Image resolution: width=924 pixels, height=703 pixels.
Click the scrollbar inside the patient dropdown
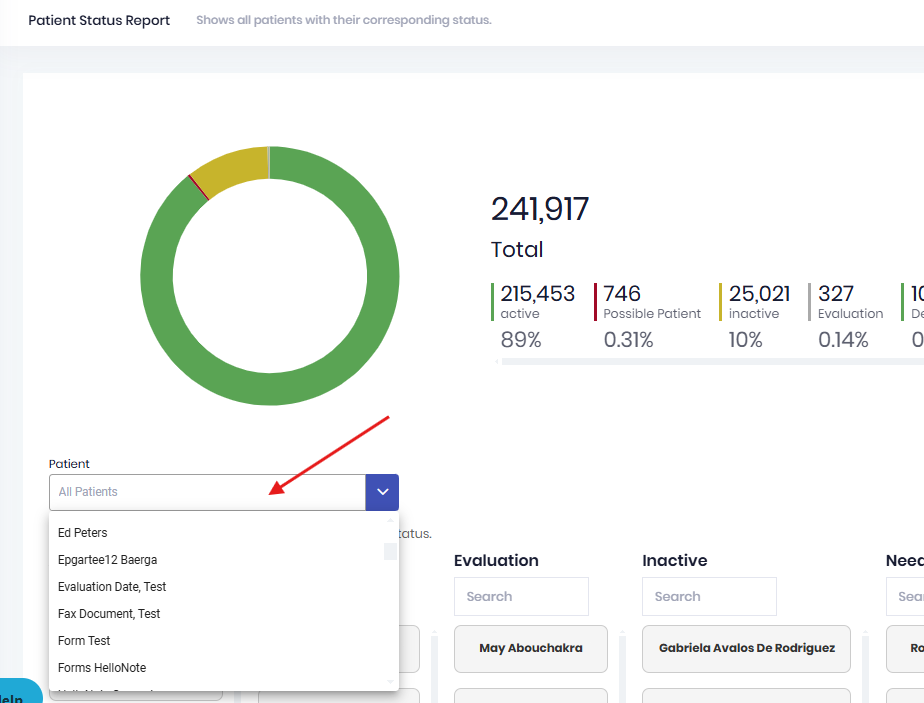tap(390, 551)
